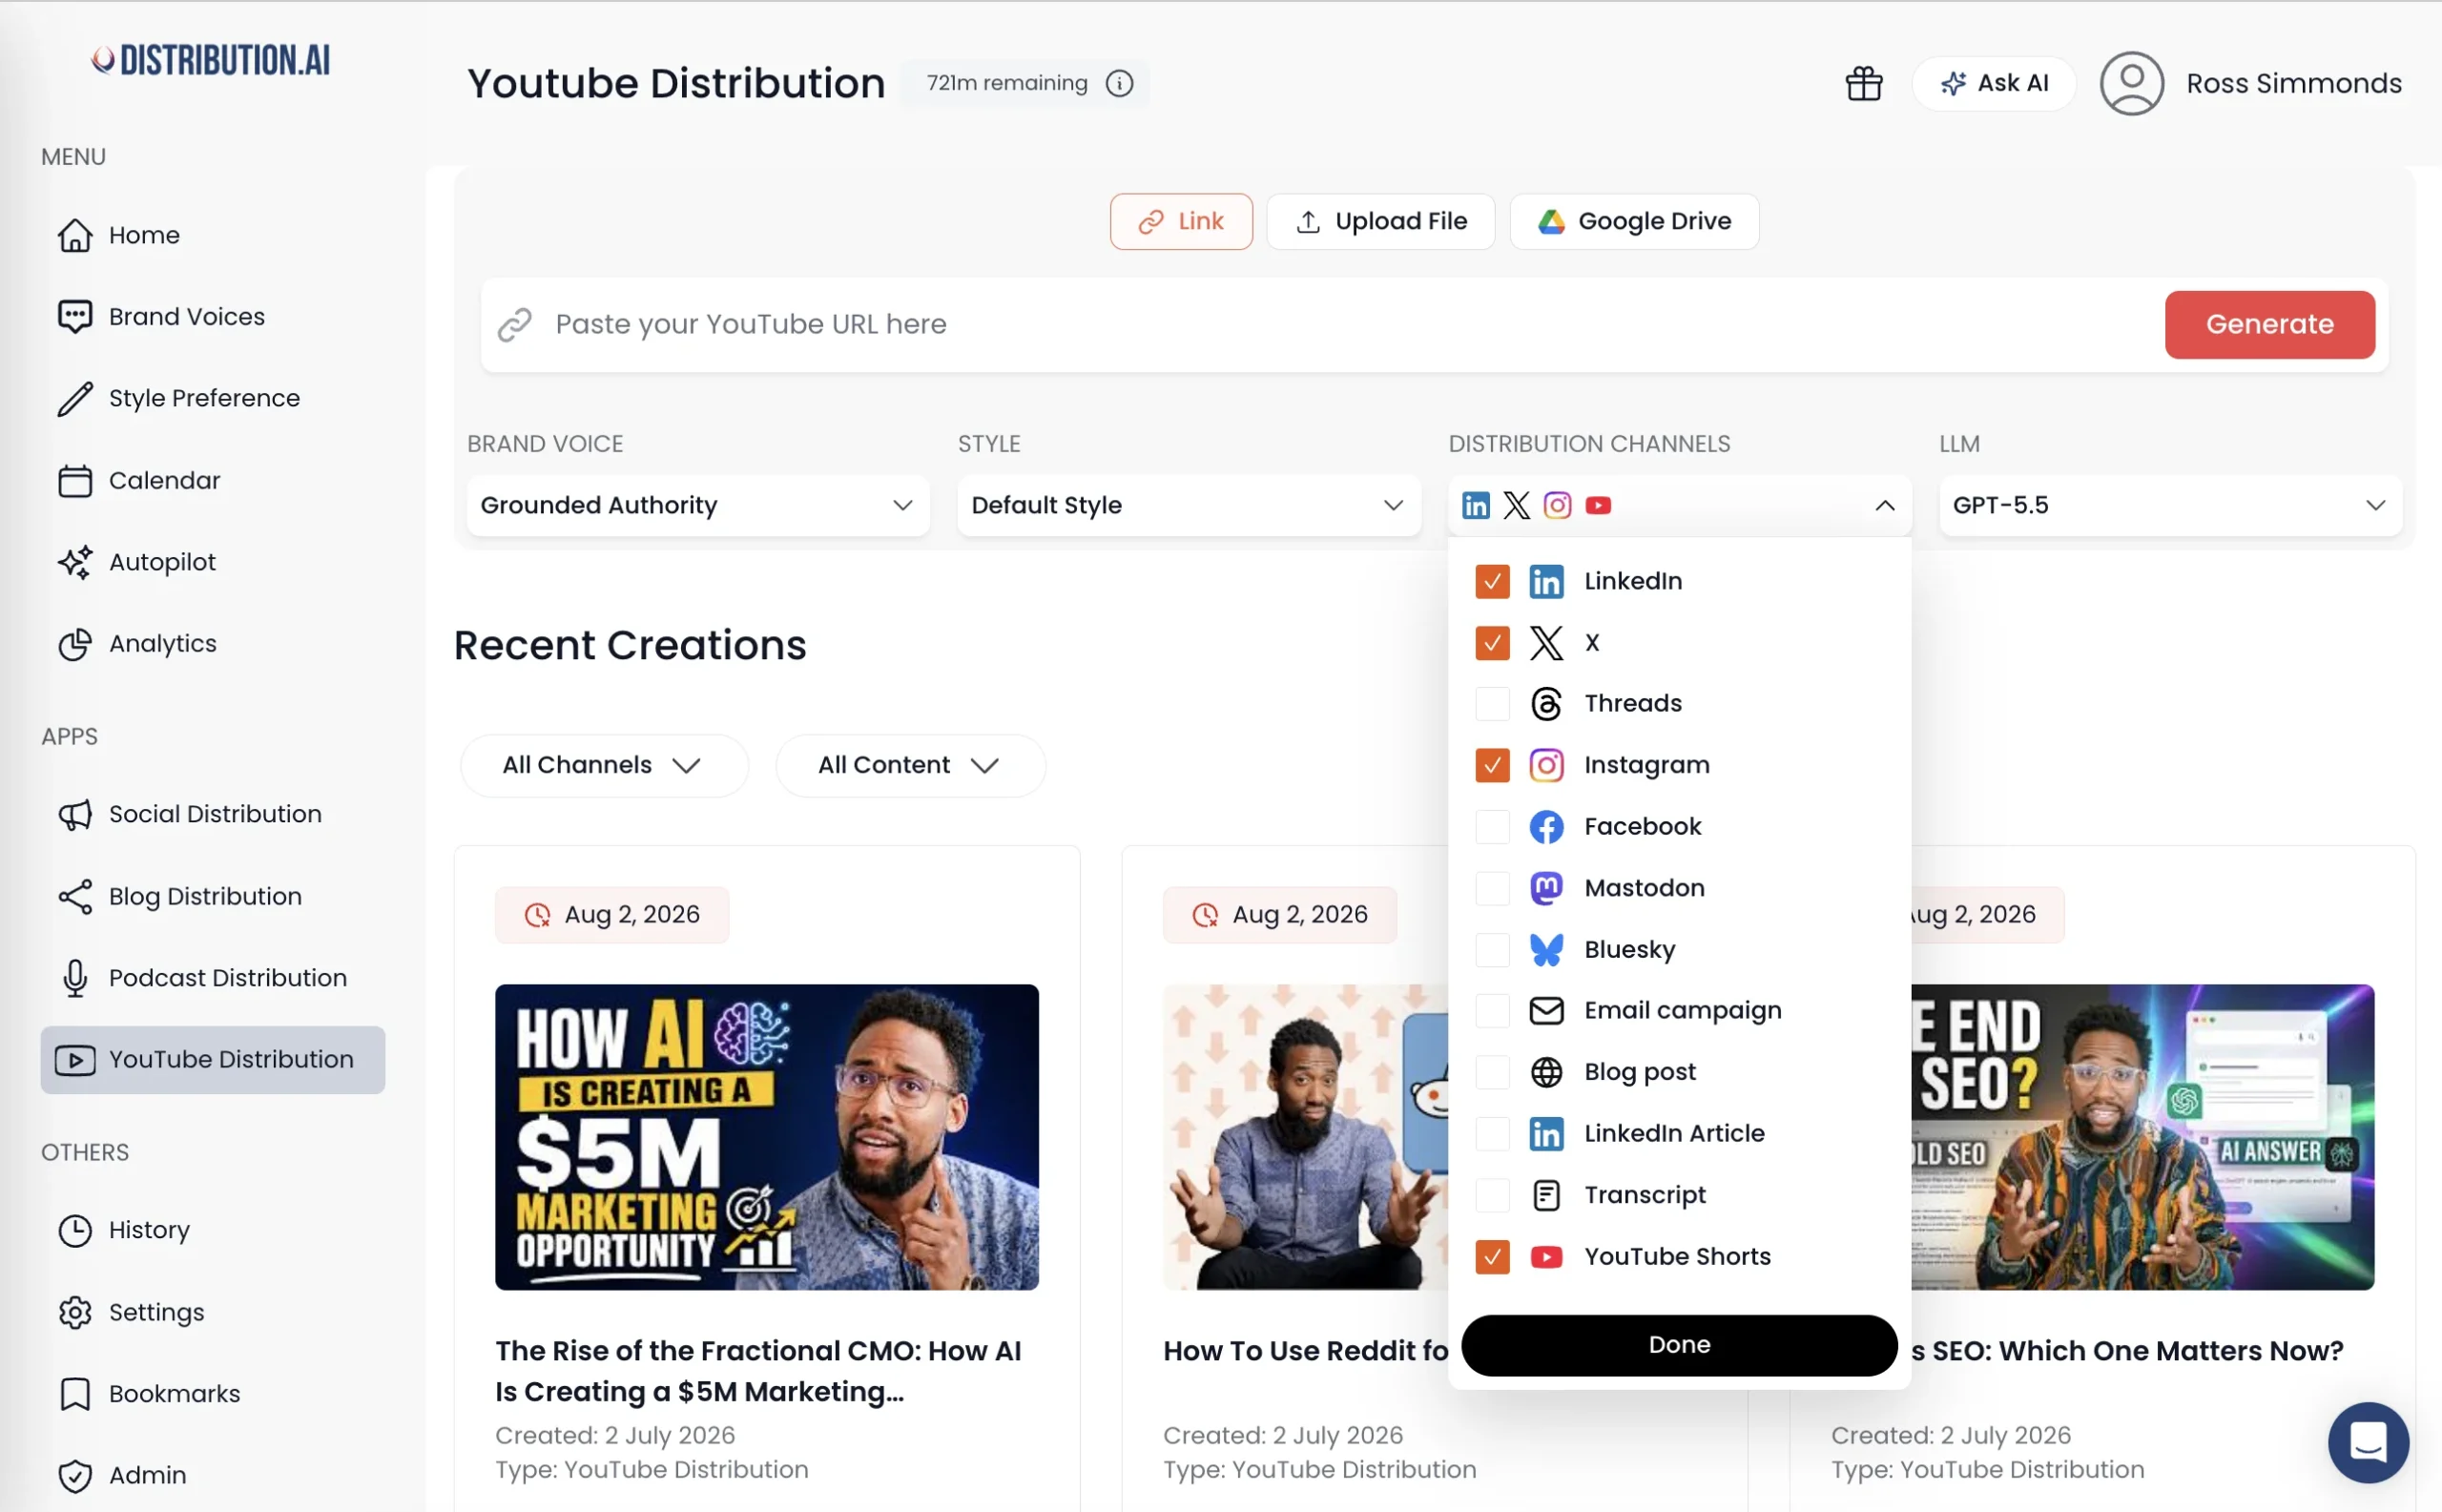Open the Default Style dropdown
This screenshot has width=2442, height=1512.
[1188, 505]
